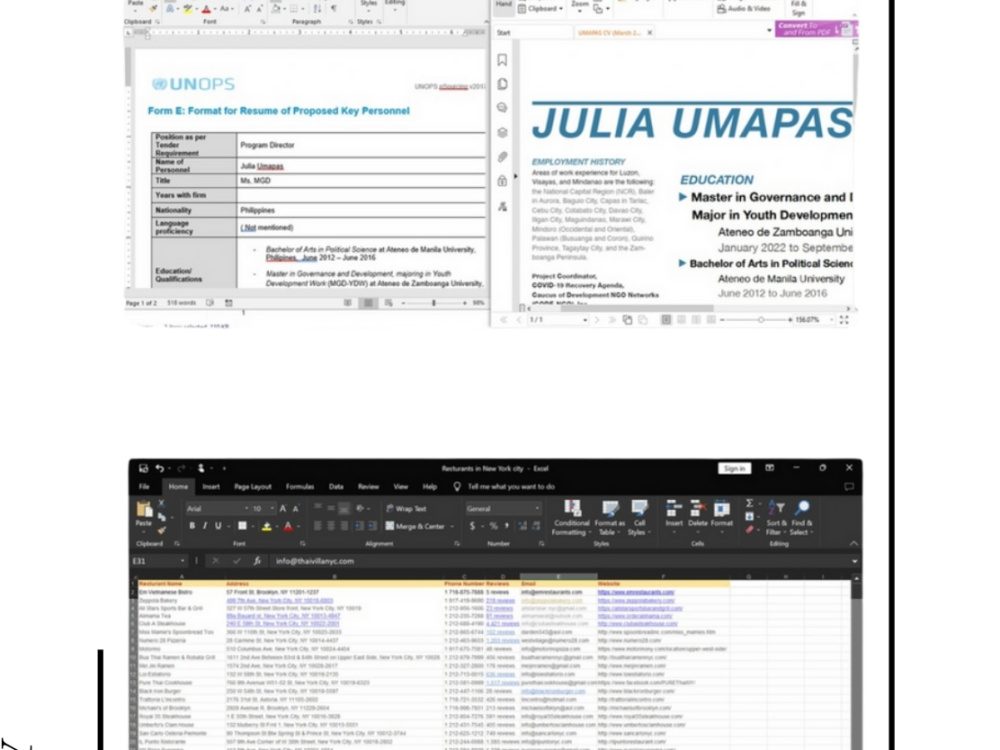
Task: Click the Bookmarks panel icon in PDF viewer
Action: (x=503, y=60)
